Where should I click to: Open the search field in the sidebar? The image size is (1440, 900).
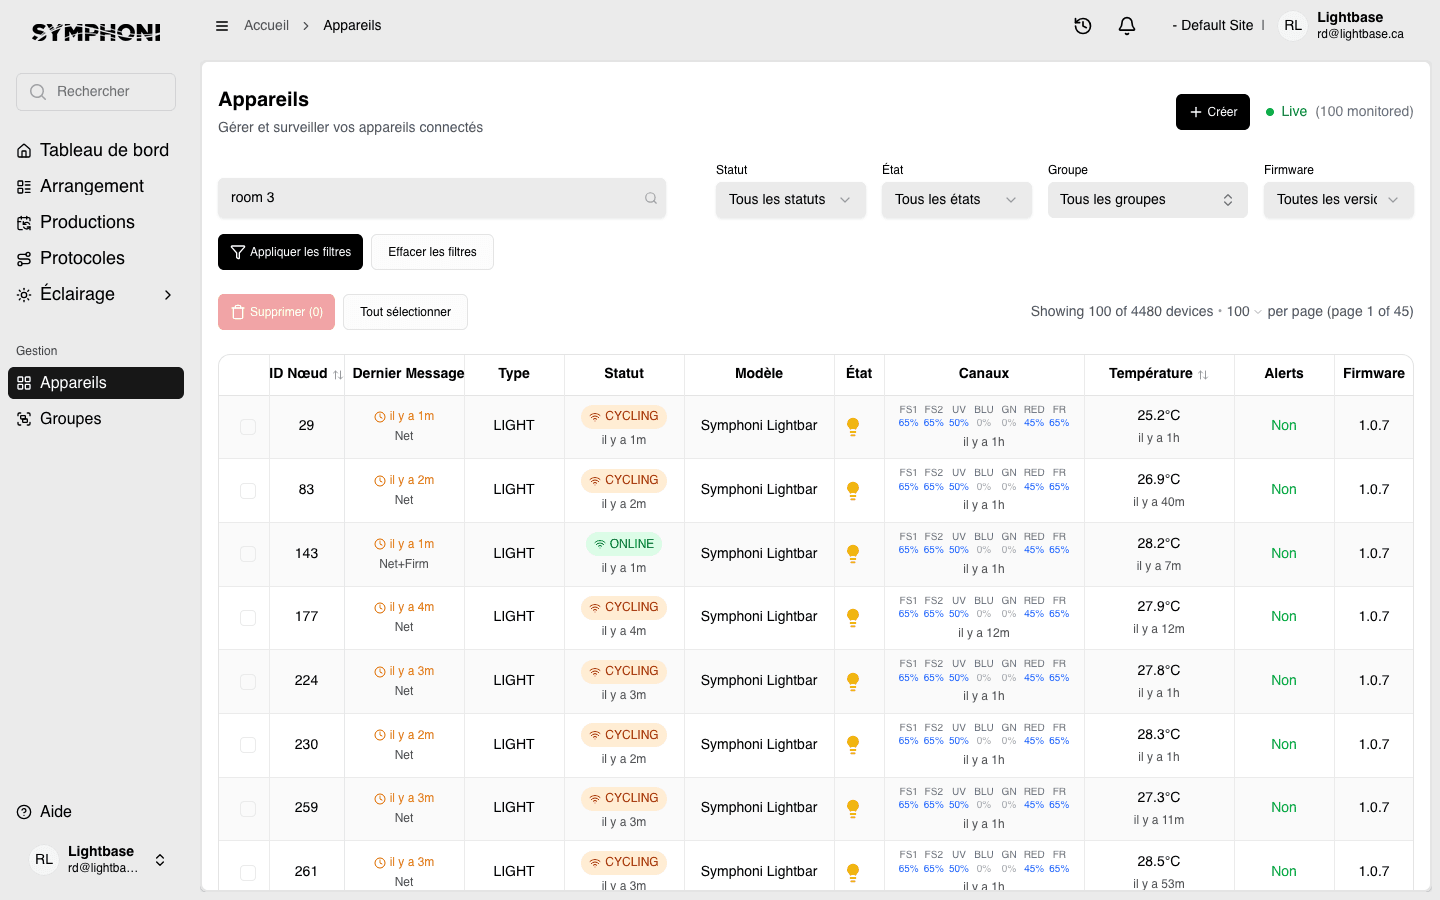pos(95,91)
